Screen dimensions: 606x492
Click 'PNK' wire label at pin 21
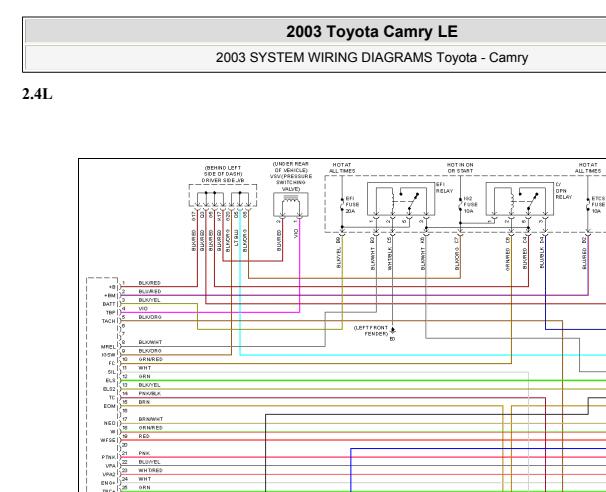(x=144, y=453)
